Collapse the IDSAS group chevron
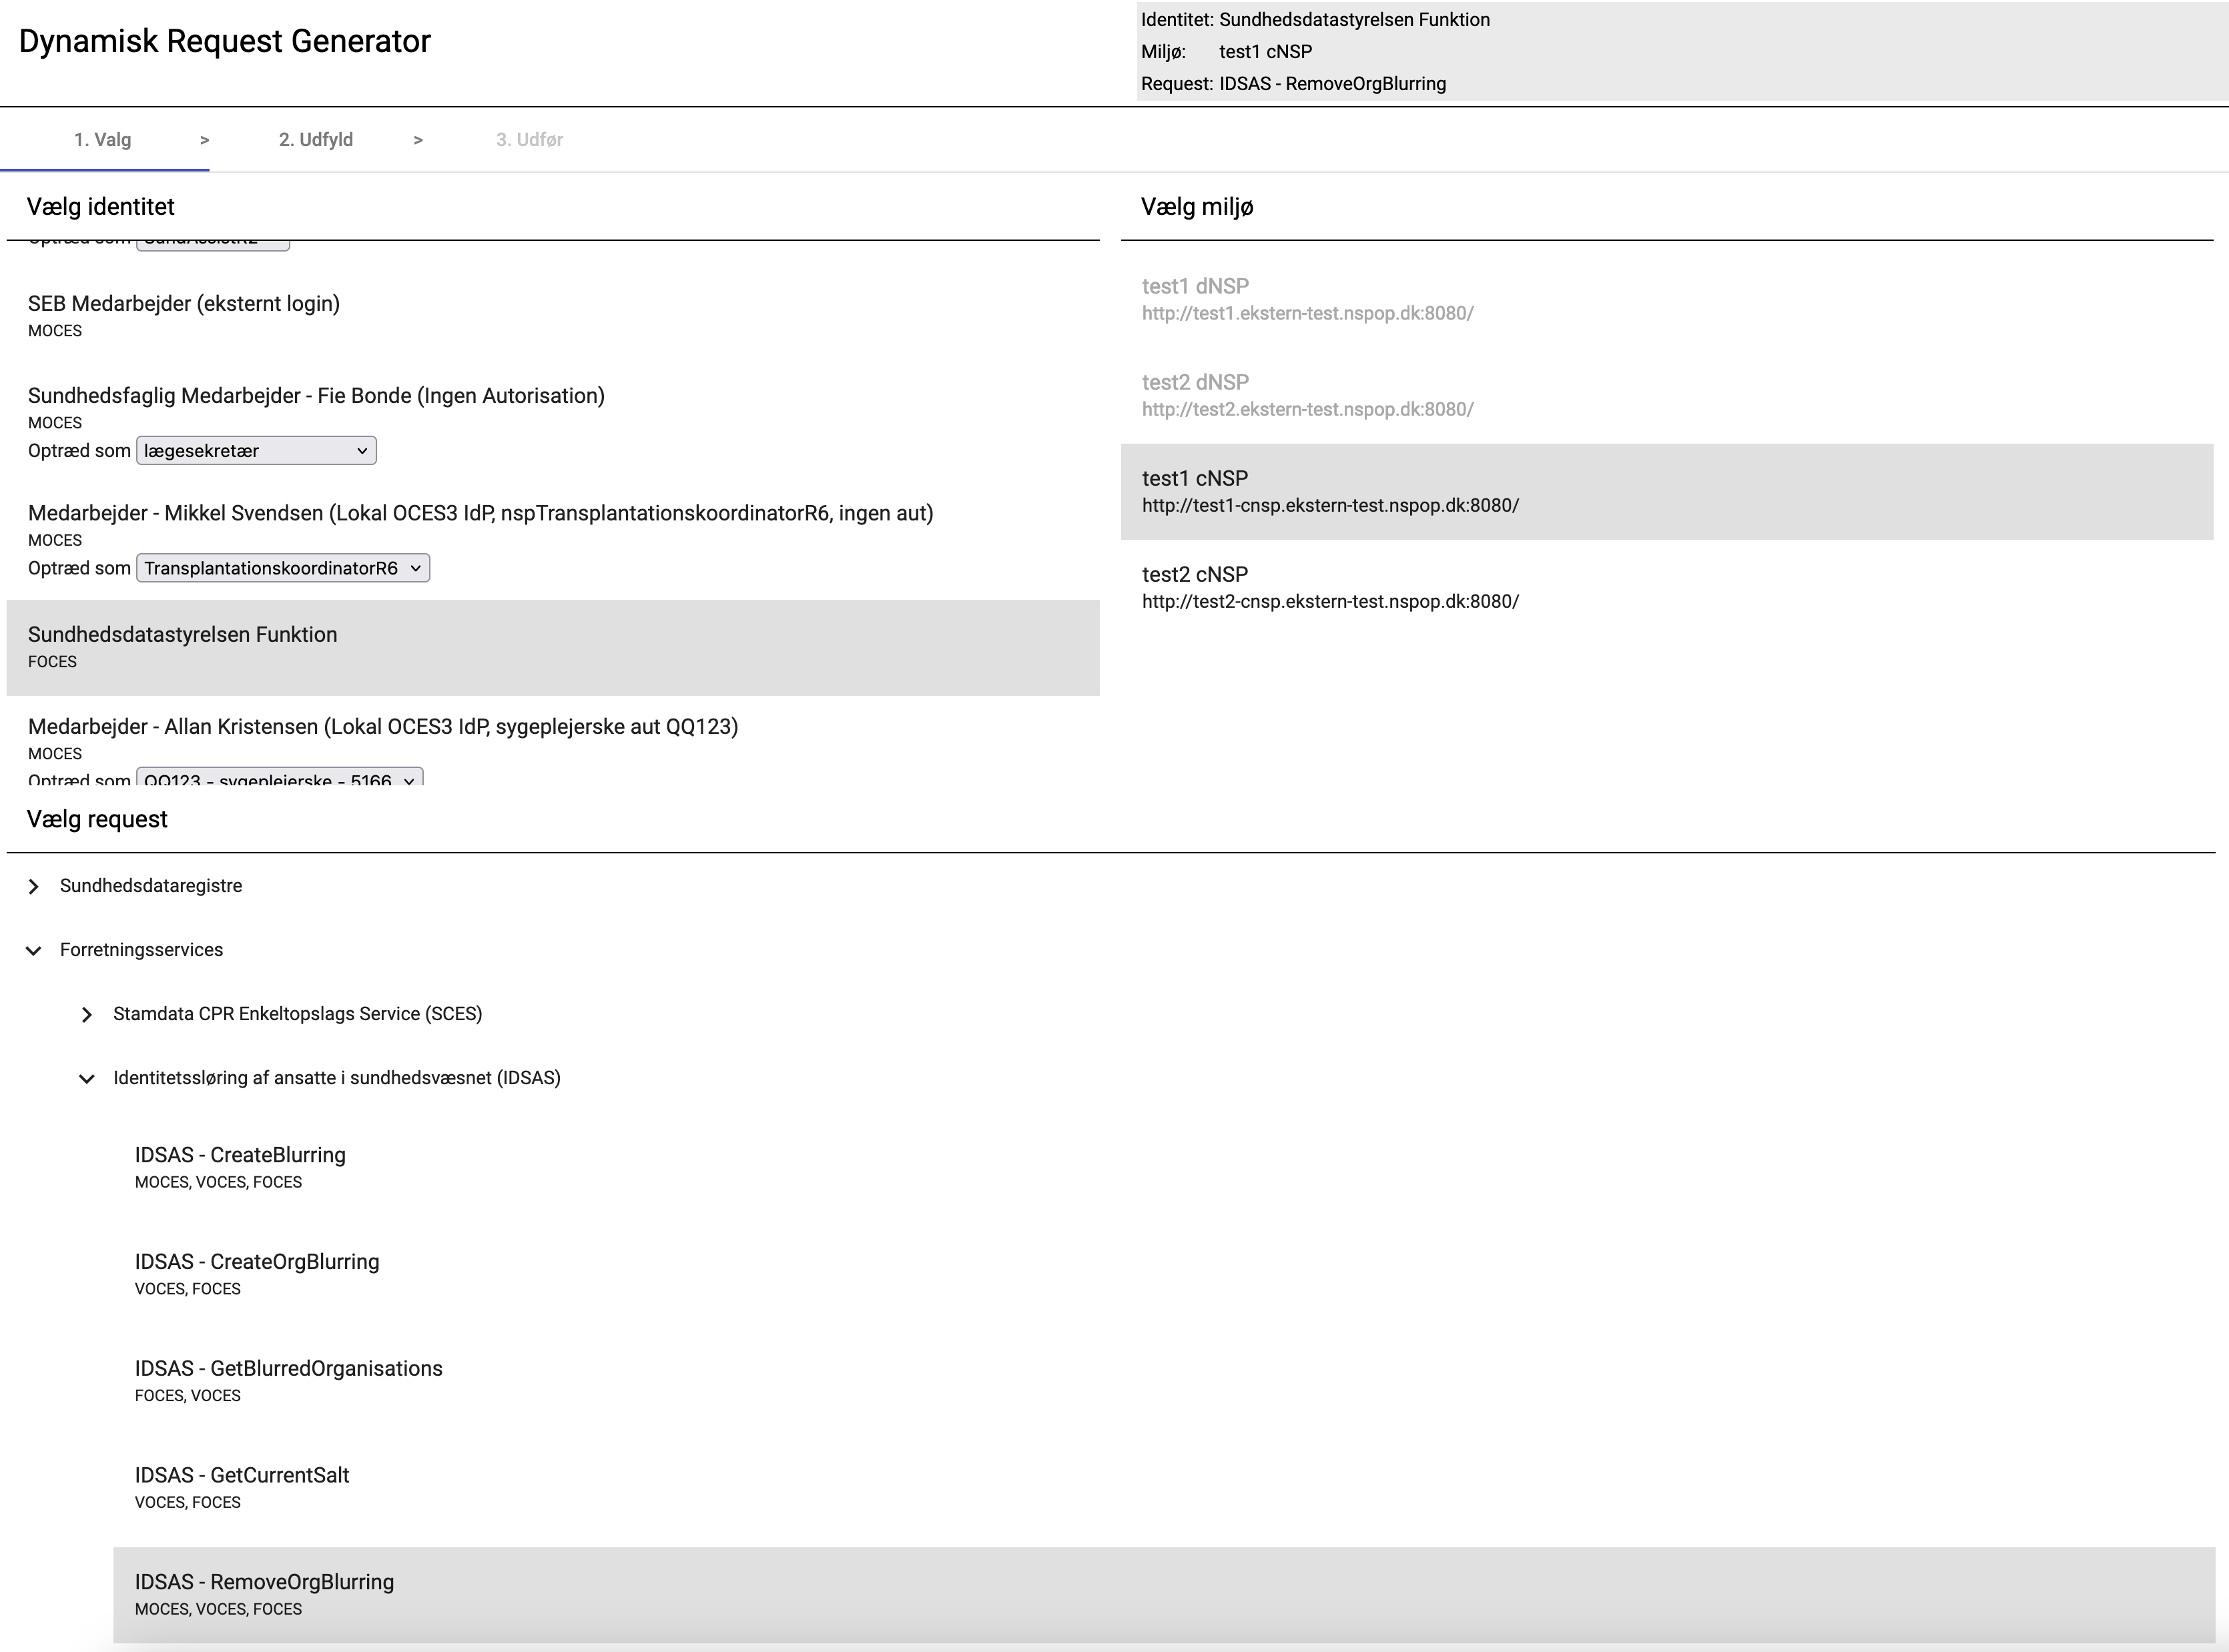This screenshot has height=1652, width=2229. [87, 1079]
